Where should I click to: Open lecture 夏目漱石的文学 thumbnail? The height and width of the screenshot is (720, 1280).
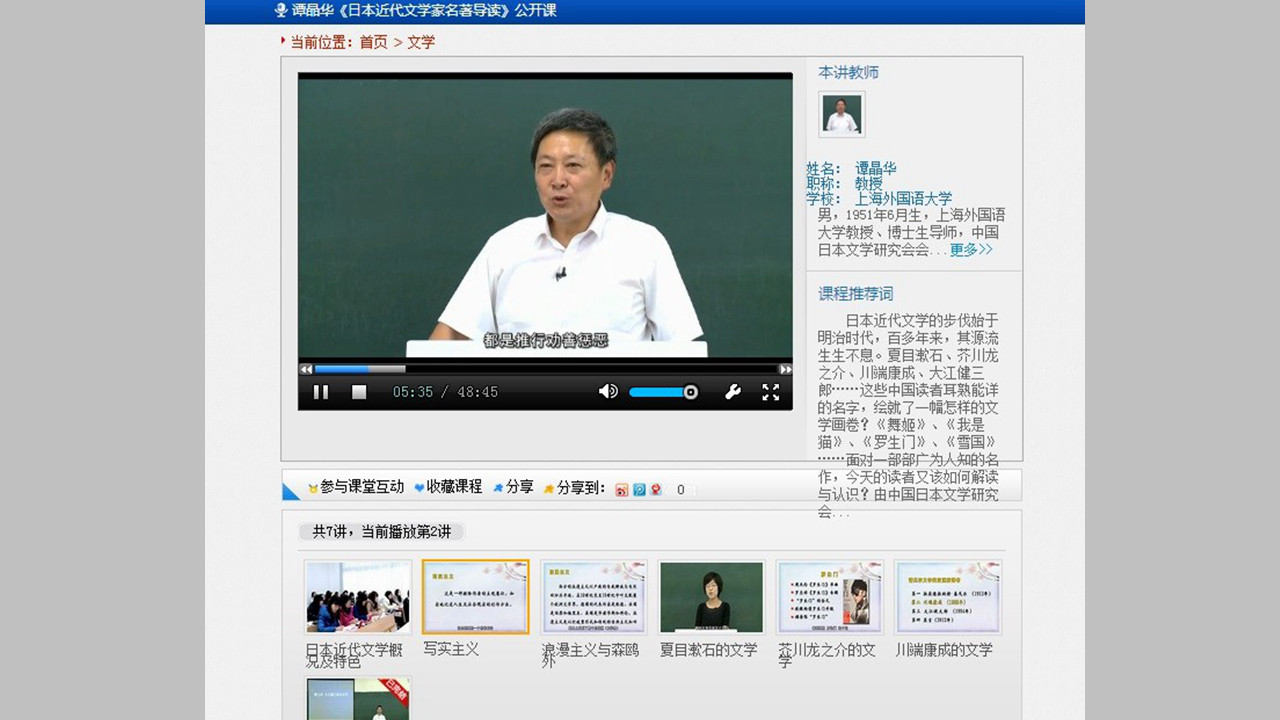tap(711, 597)
